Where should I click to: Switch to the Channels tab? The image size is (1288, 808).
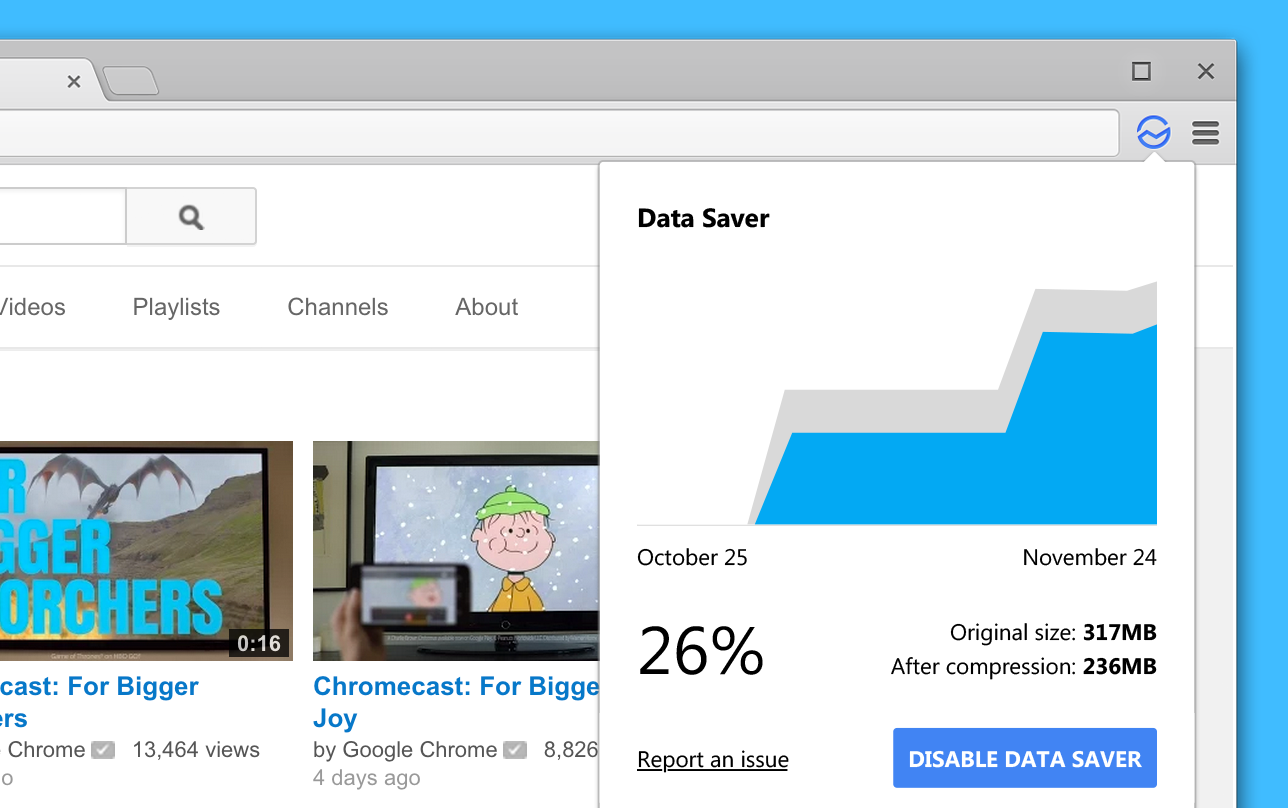337,307
